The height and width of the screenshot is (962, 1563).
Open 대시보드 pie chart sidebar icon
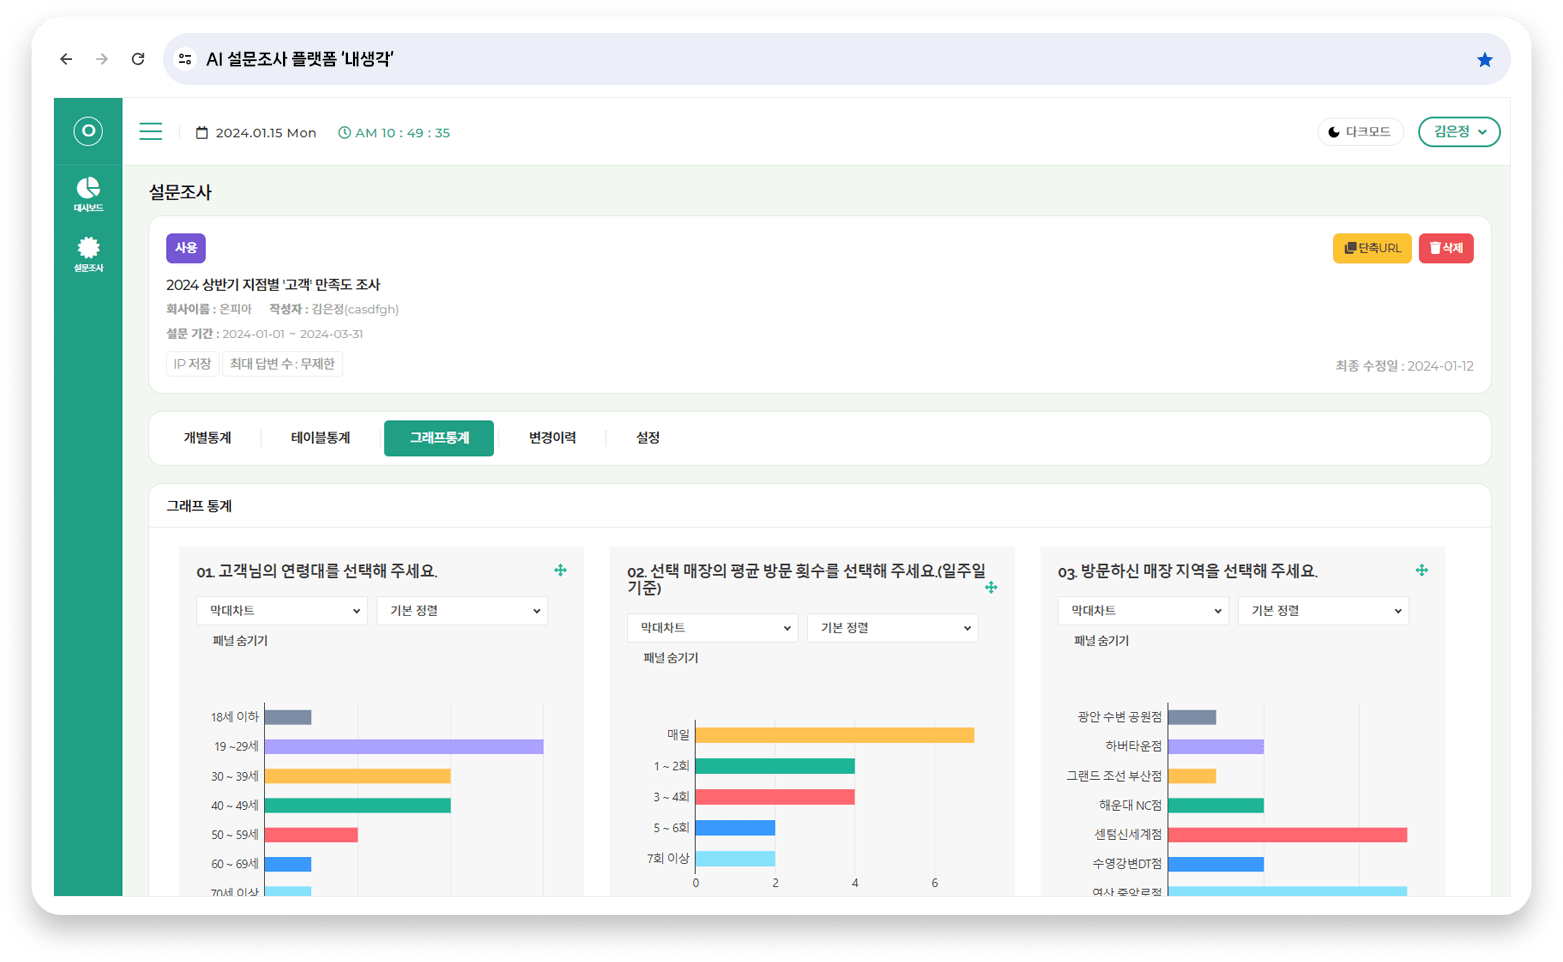(x=88, y=194)
